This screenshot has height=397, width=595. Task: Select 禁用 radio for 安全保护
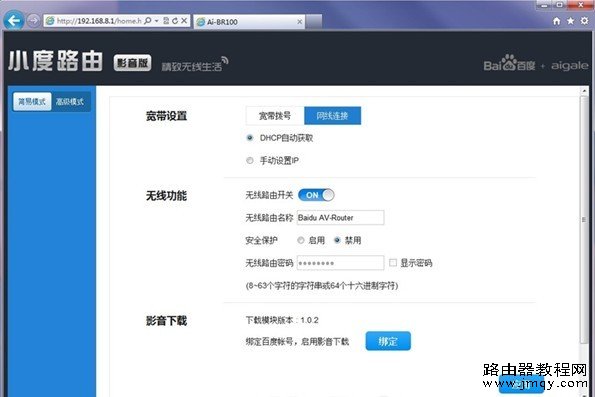337,240
